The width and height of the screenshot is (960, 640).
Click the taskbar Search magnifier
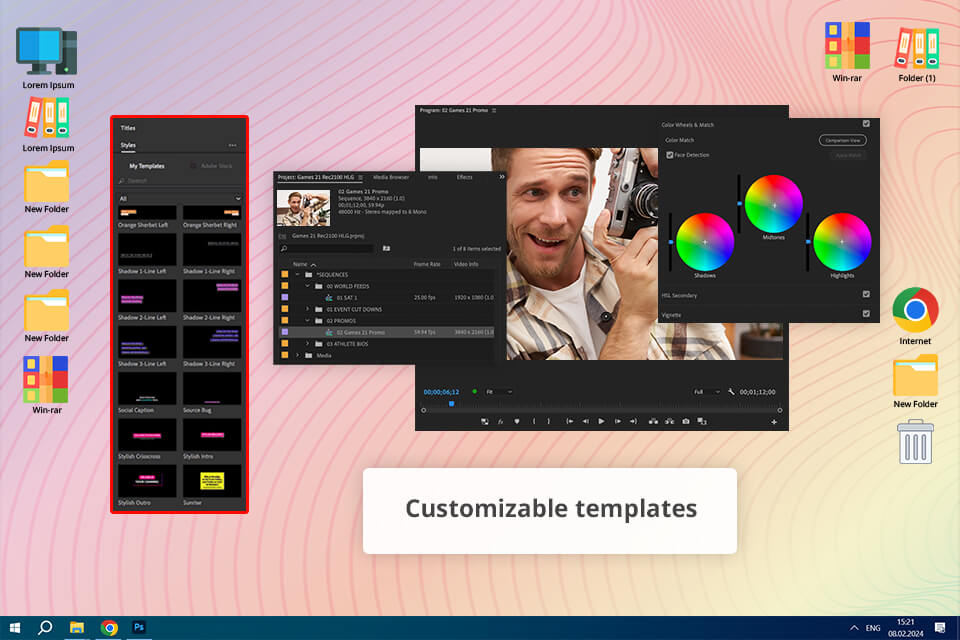[45, 627]
